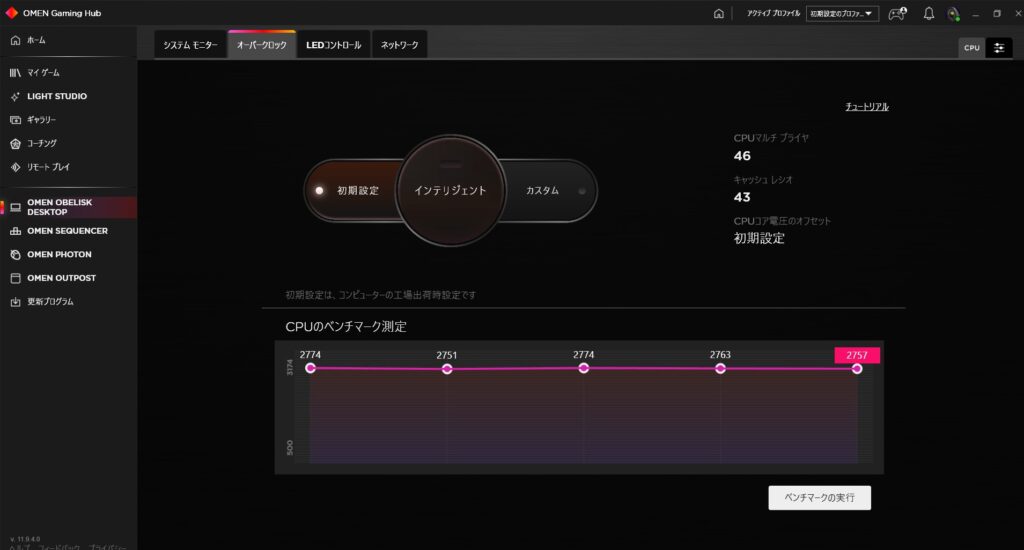1024x550 pixels.
Task: Click the sliders settings icon beside CPU
Action: (998, 48)
